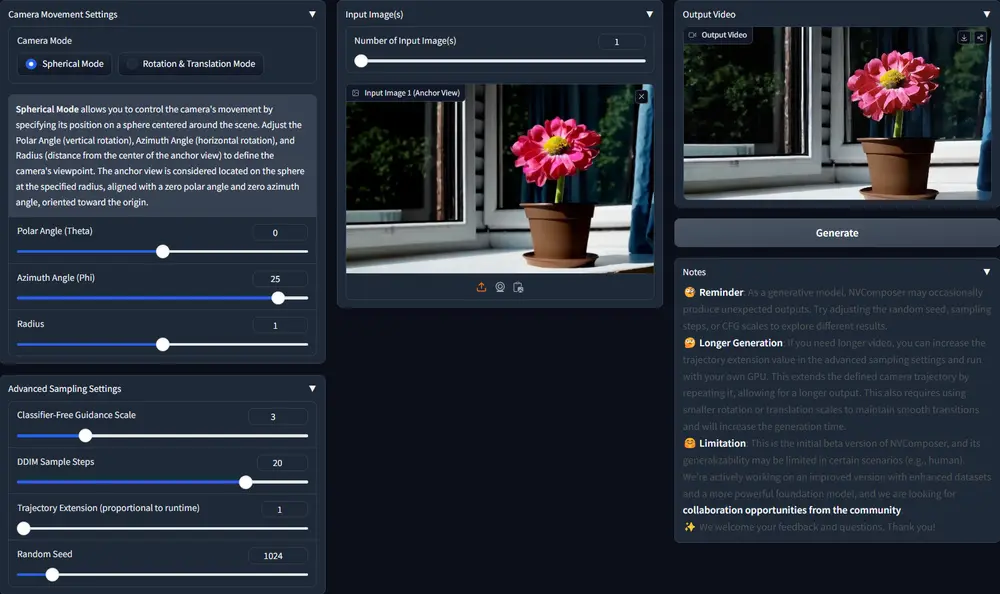
Task: Click the Polar Angle (Theta) slider handle
Action: 163,251
